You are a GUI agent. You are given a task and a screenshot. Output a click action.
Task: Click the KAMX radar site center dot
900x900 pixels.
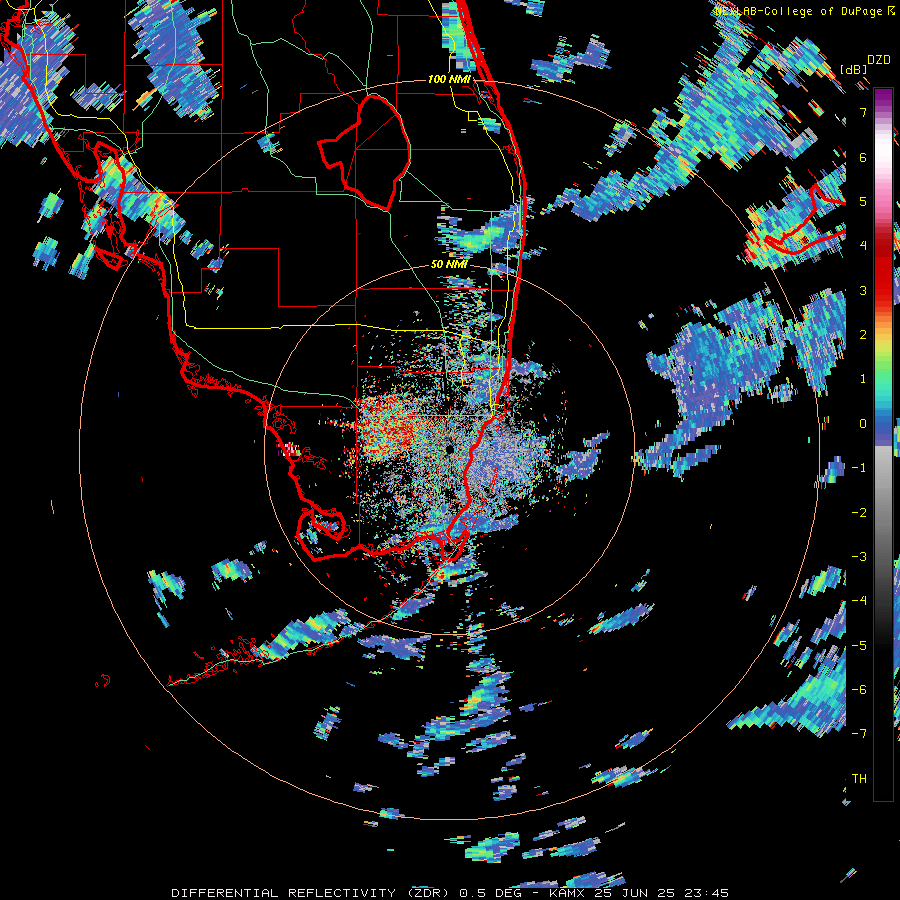pyautogui.click(x=449, y=449)
